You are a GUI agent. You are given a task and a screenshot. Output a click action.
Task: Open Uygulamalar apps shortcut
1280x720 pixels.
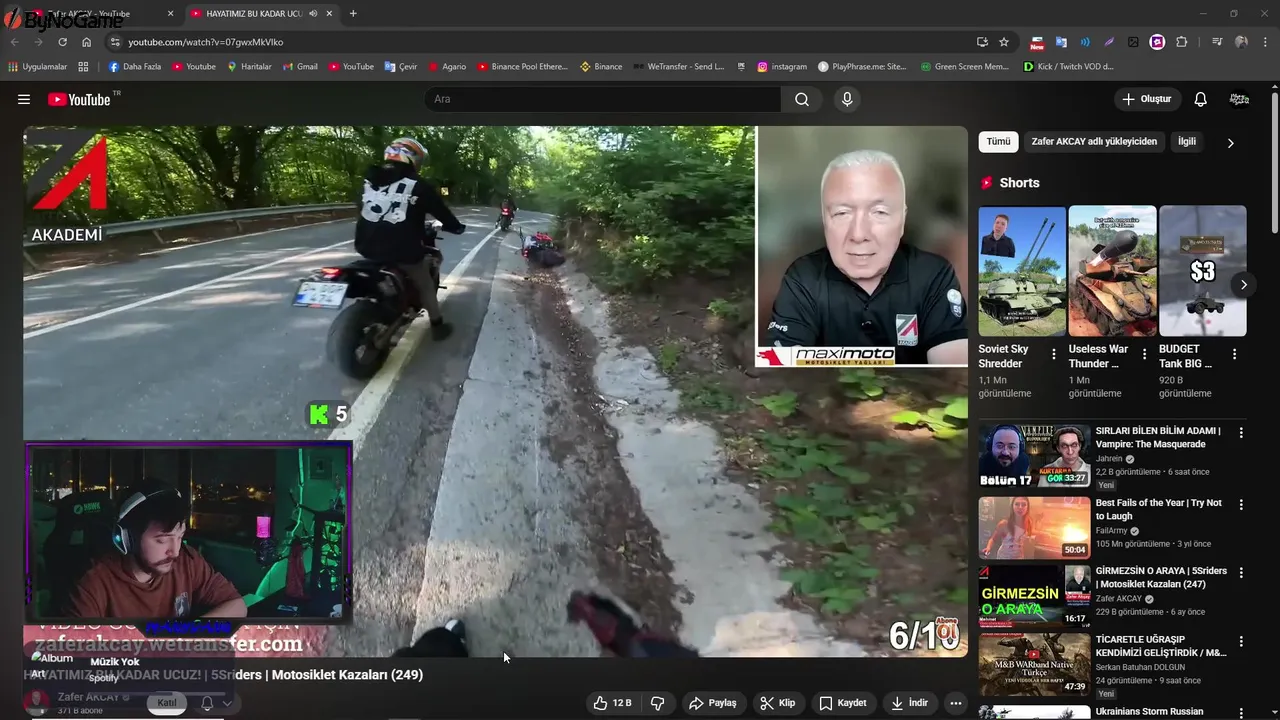click(x=38, y=67)
